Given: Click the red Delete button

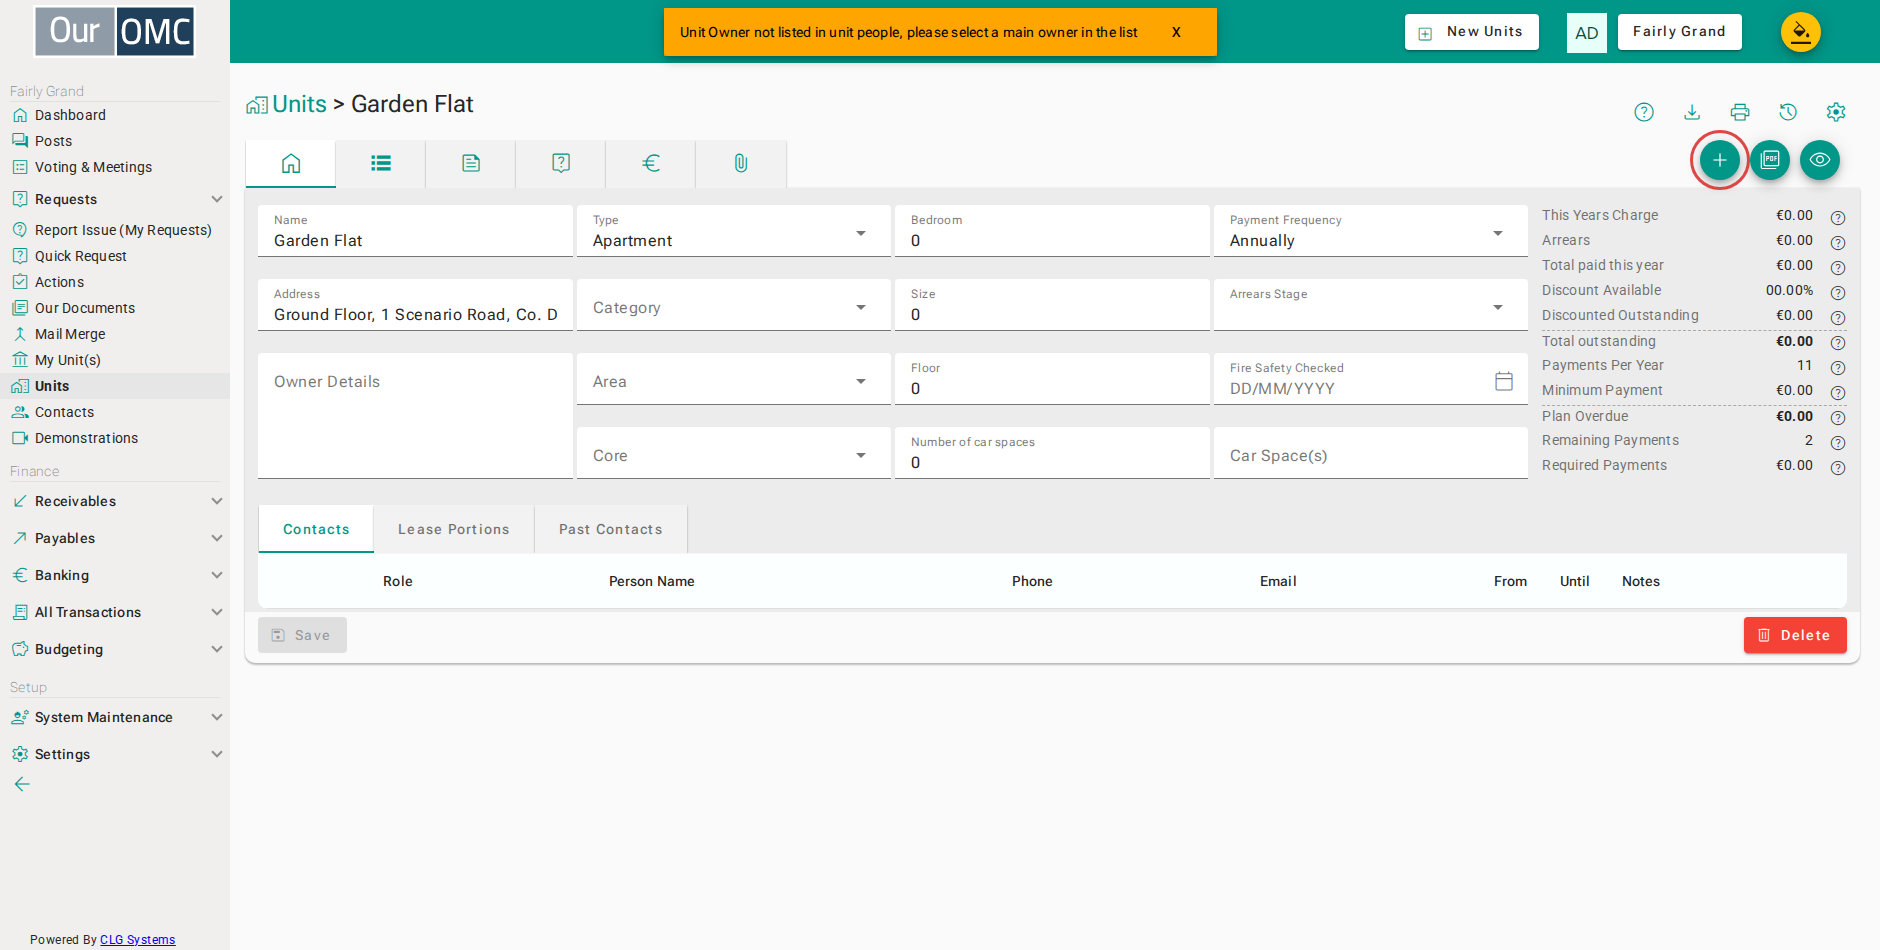Looking at the screenshot, I should 1795,635.
